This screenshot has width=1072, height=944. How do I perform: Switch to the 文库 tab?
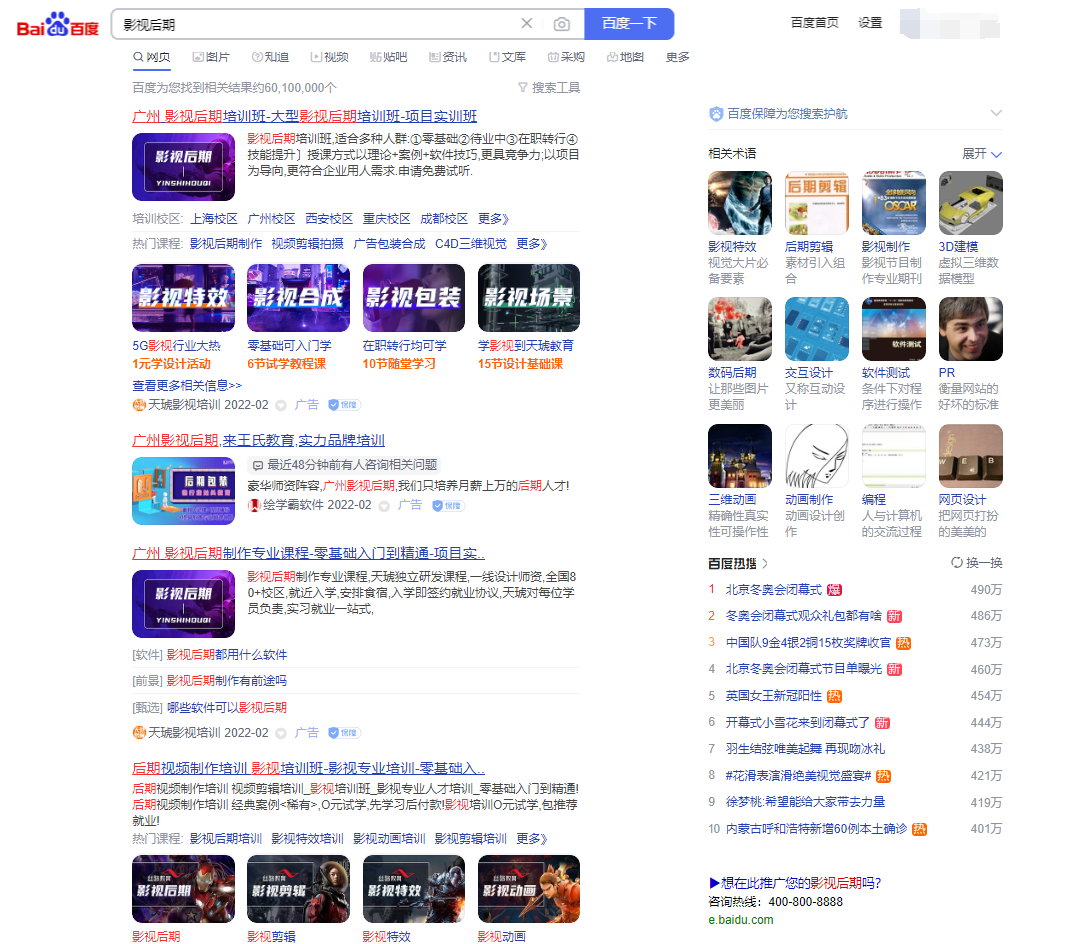(x=507, y=57)
